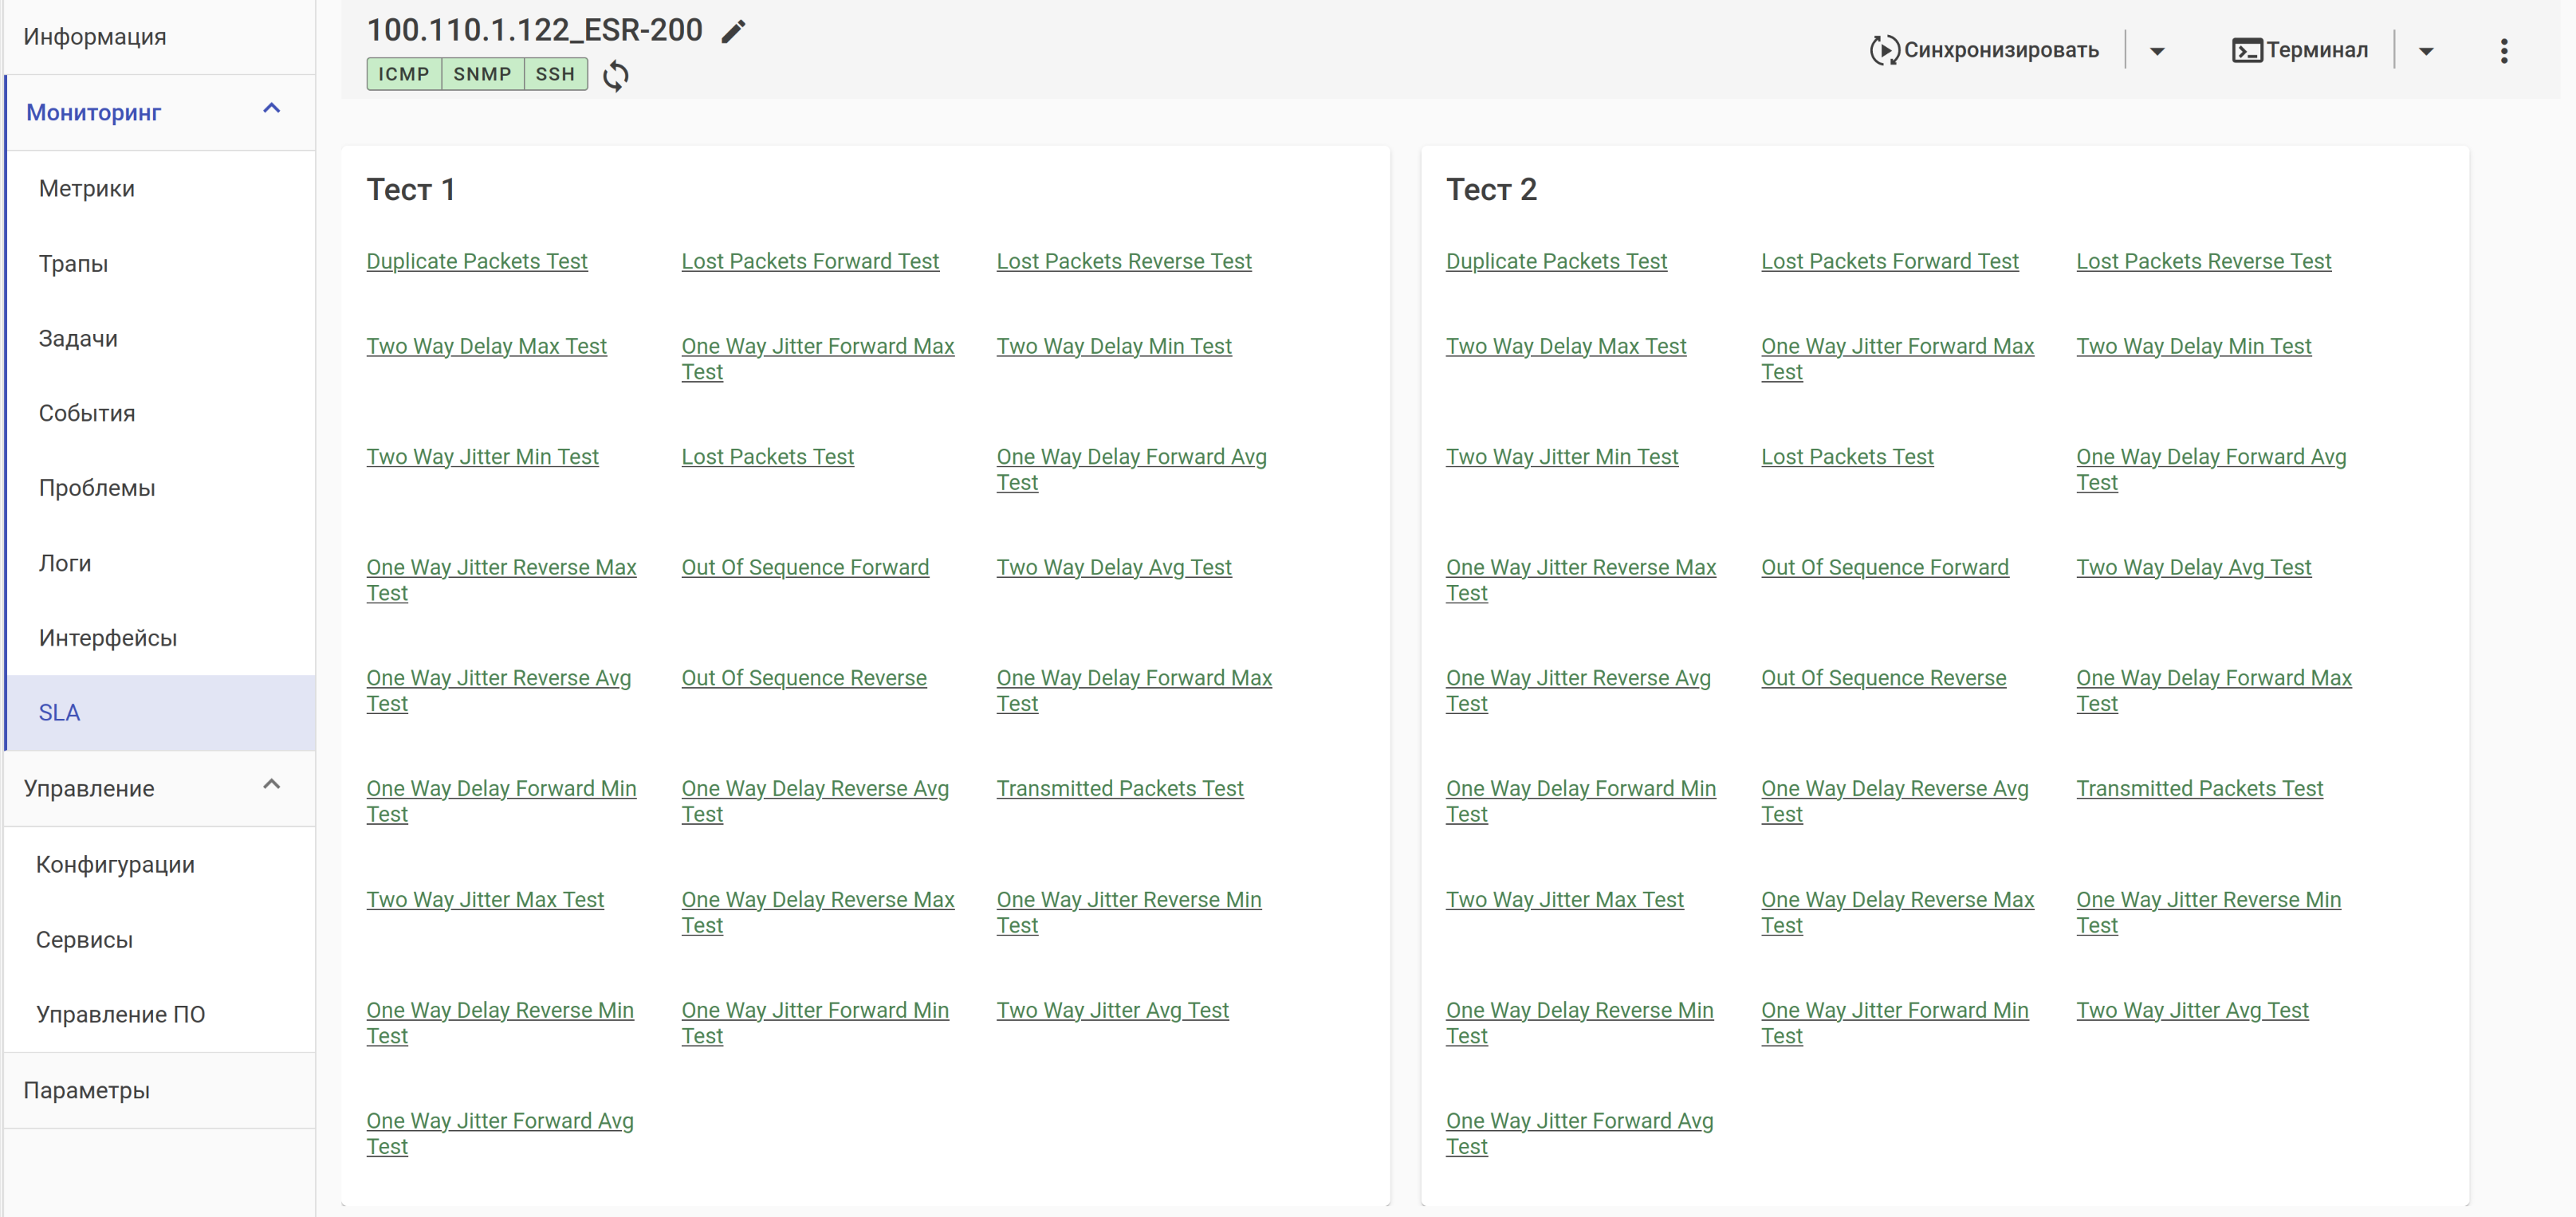Open Параметры sidebar section
Screen dimensions: 2576x1217
(87, 1090)
